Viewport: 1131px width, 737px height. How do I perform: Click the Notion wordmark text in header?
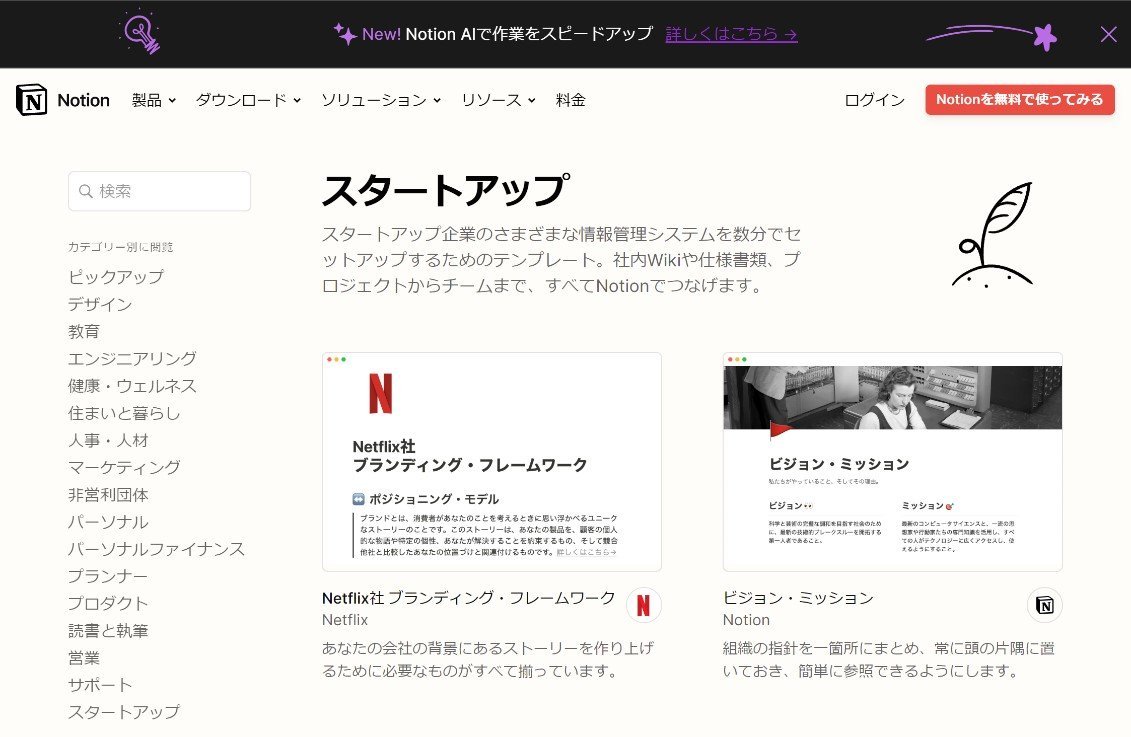tap(84, 100)
